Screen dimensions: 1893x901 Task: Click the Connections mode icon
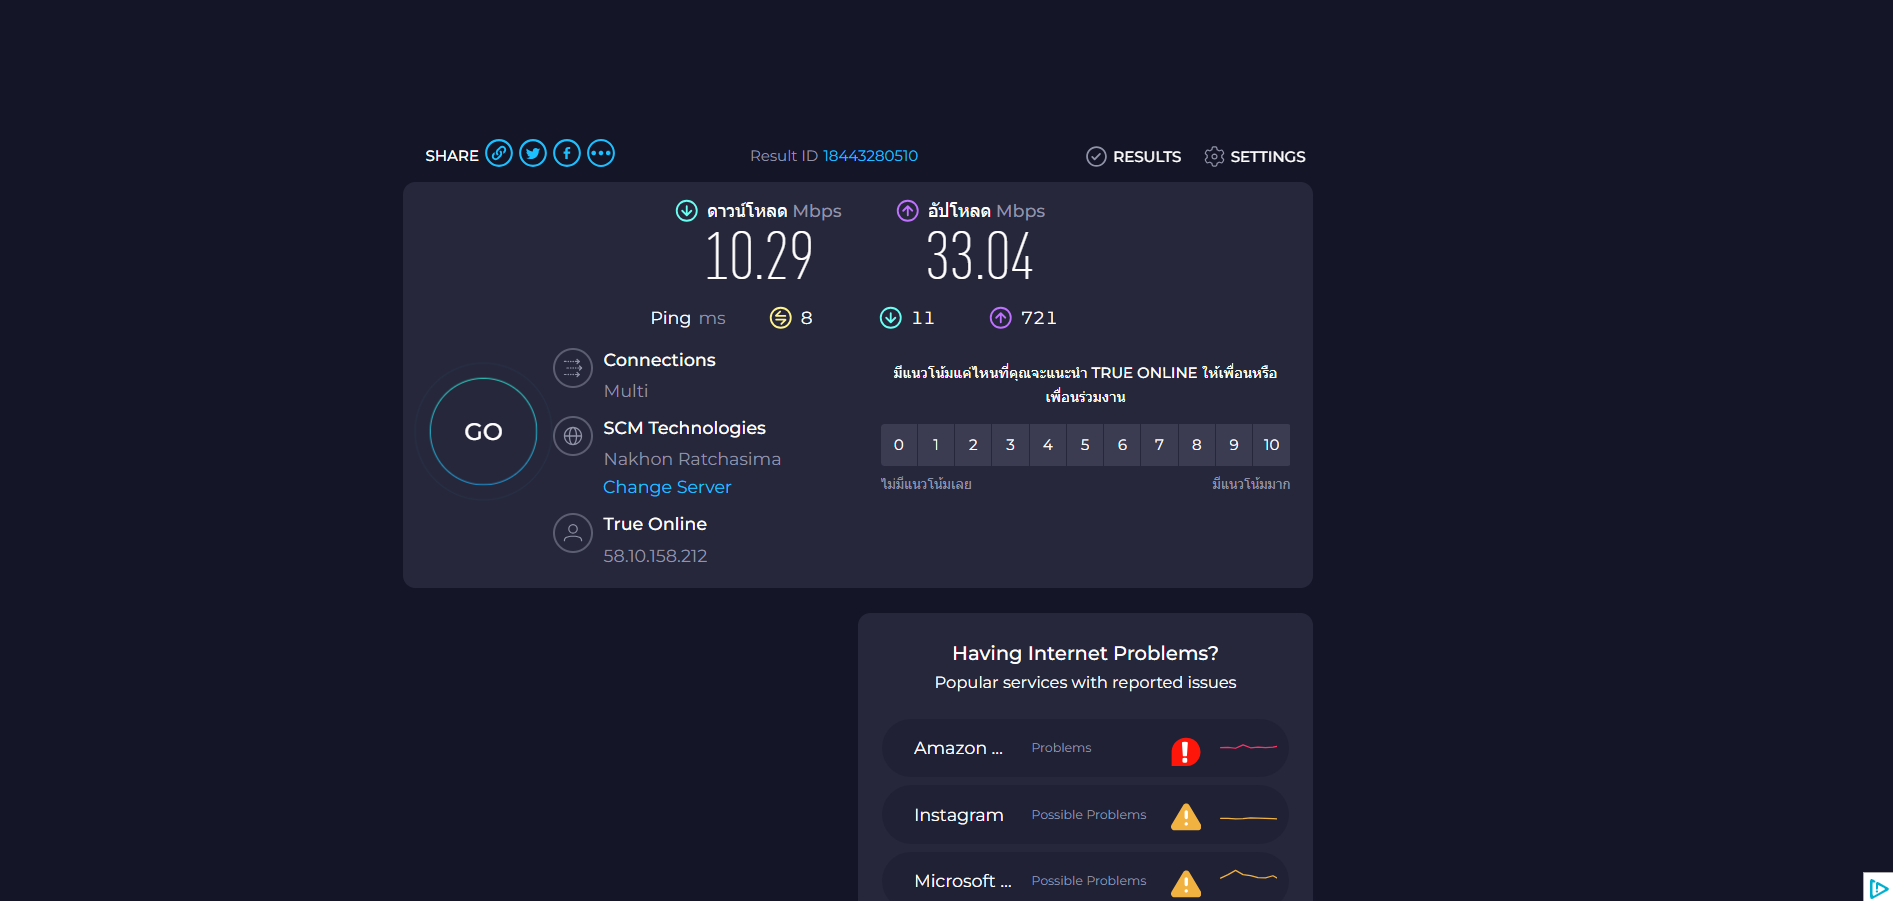pyautogui.click(x=573, y=368)
